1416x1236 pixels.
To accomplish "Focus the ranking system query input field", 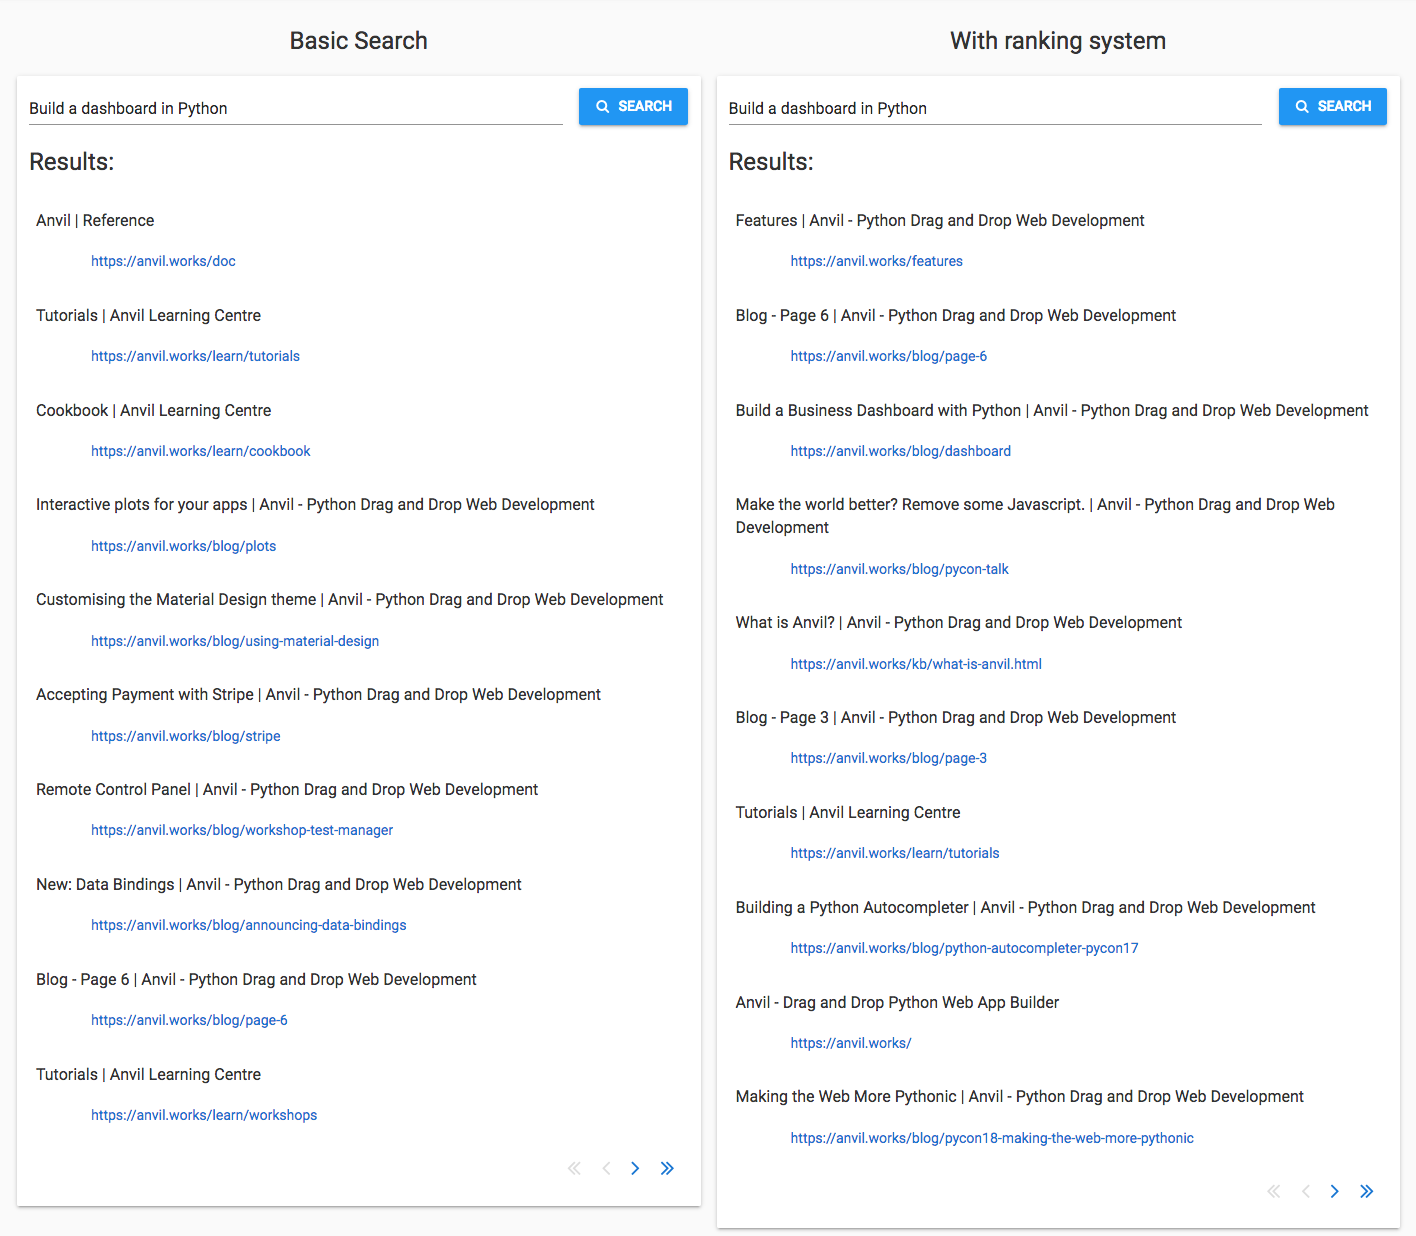I will pos(994,108).
